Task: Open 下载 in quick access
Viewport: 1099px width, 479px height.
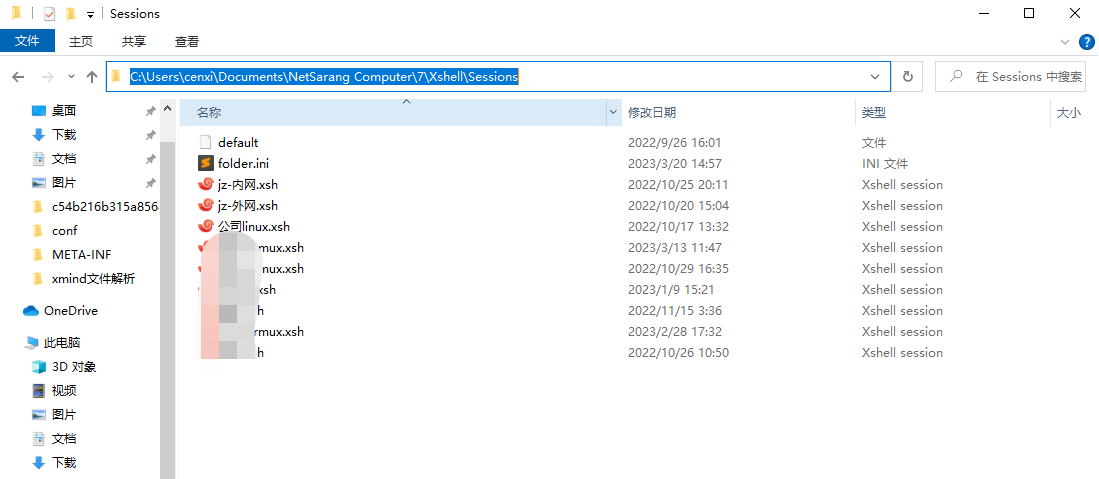Action: tap(64, 135)
